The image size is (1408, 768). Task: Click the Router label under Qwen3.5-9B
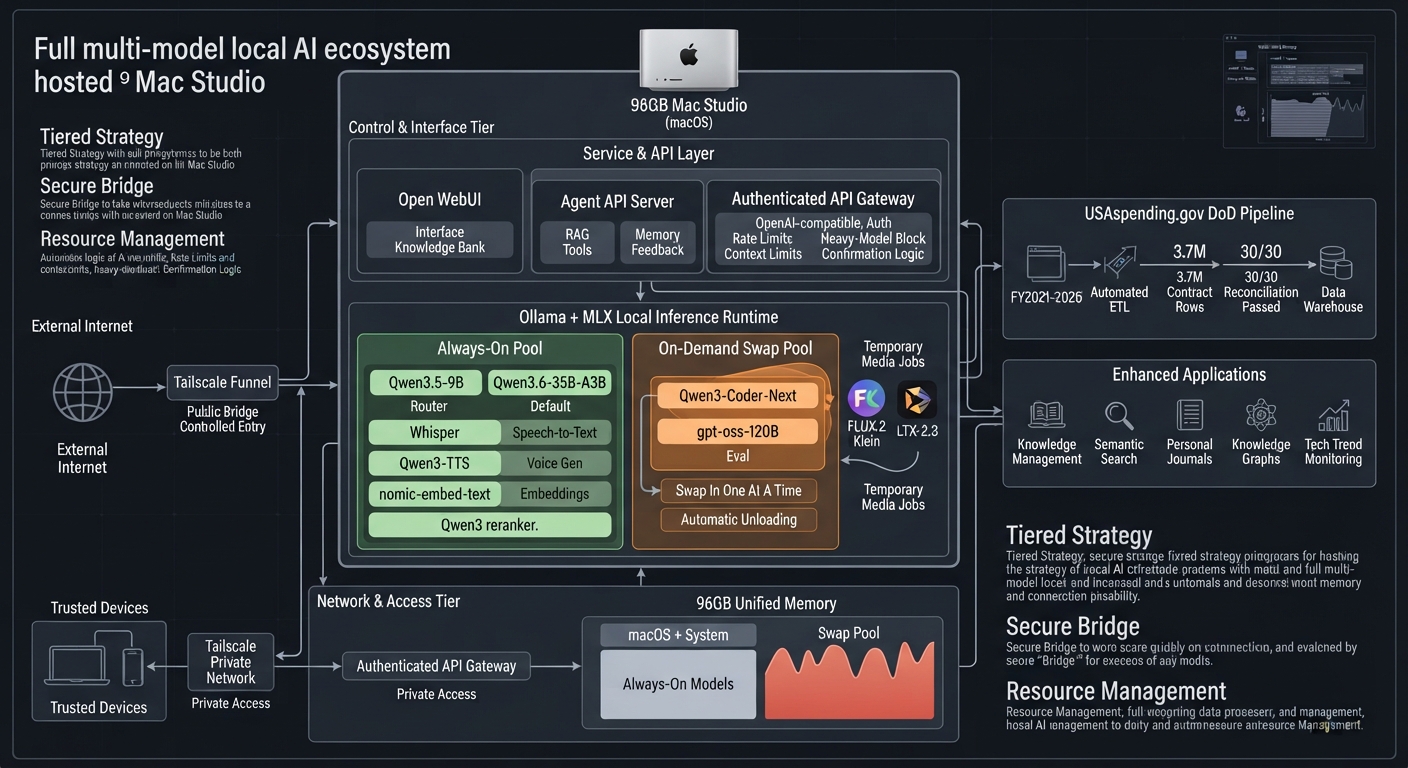tap(429, 406)
